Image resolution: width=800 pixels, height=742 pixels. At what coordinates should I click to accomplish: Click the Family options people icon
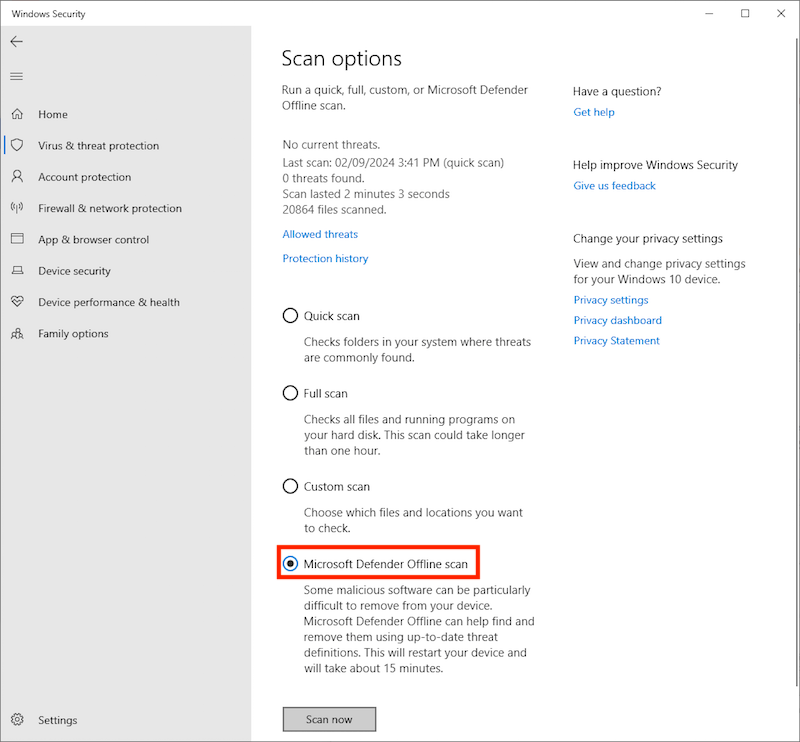tap(17, 334)
